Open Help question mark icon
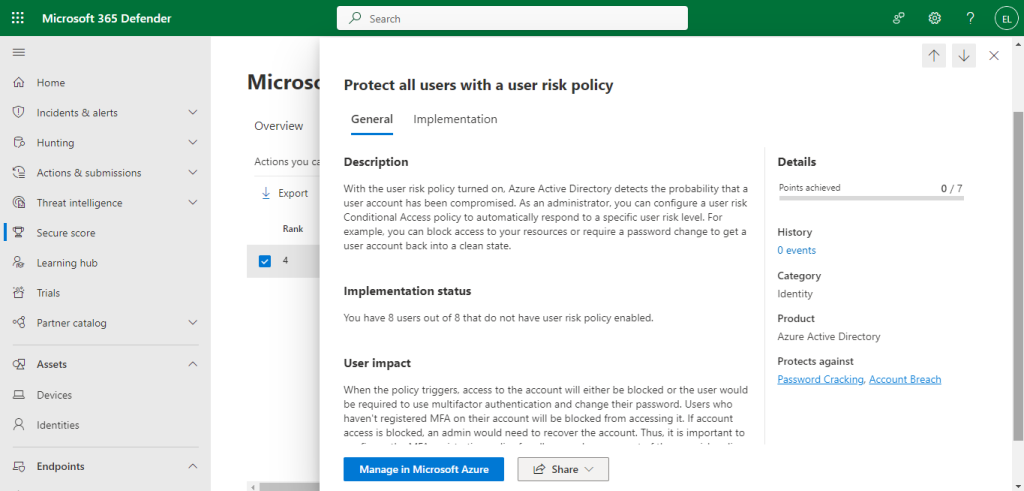 (970, 18)
